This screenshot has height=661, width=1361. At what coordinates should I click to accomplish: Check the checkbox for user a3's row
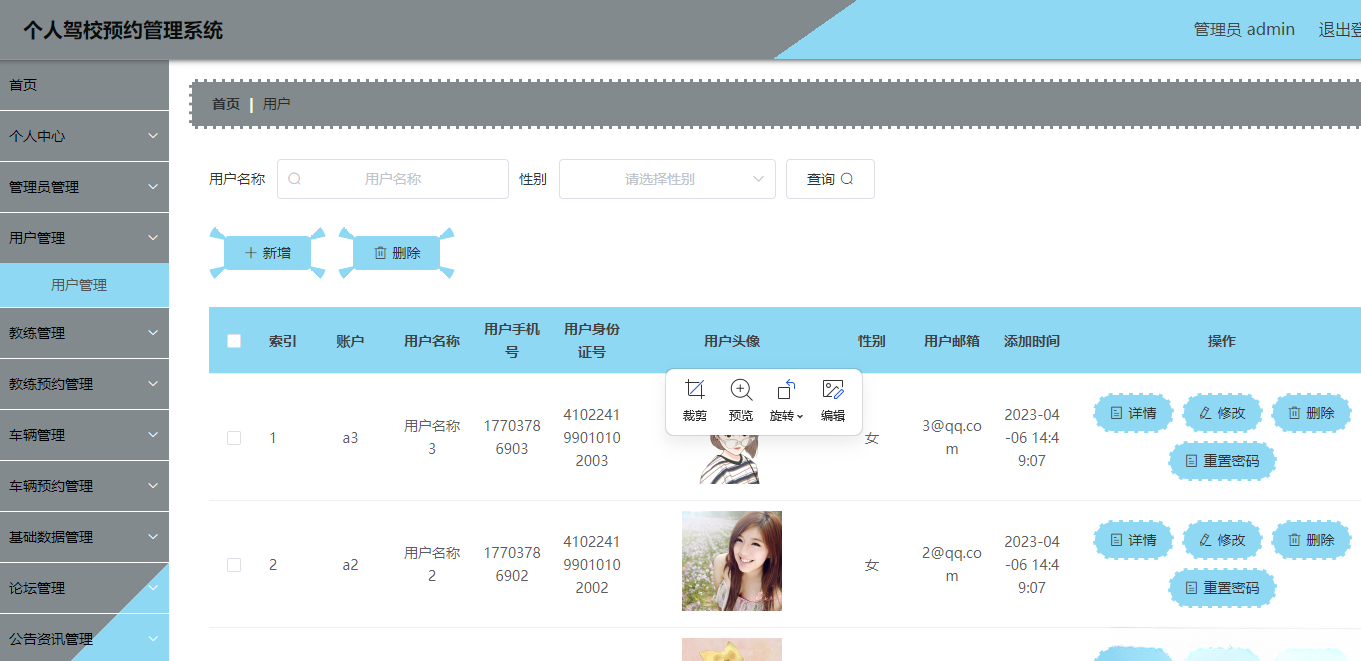pos(233,437)
